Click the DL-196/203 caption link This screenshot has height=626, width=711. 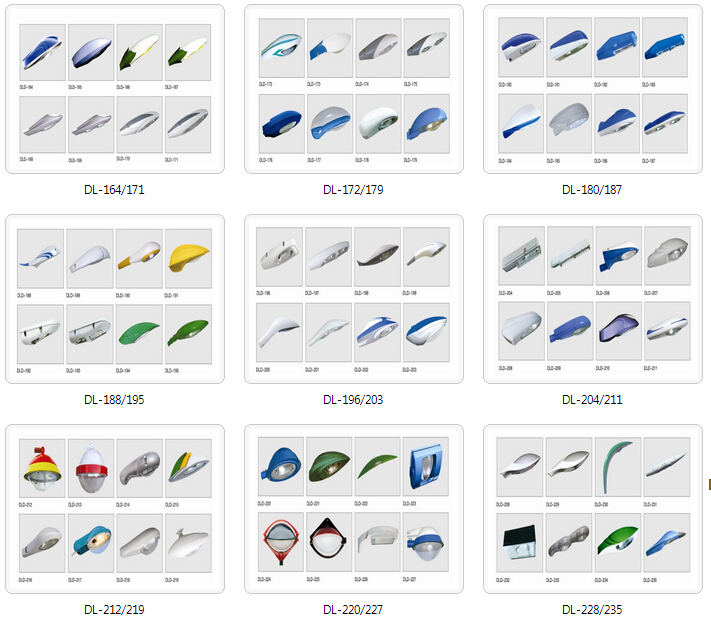coord(353,399)
